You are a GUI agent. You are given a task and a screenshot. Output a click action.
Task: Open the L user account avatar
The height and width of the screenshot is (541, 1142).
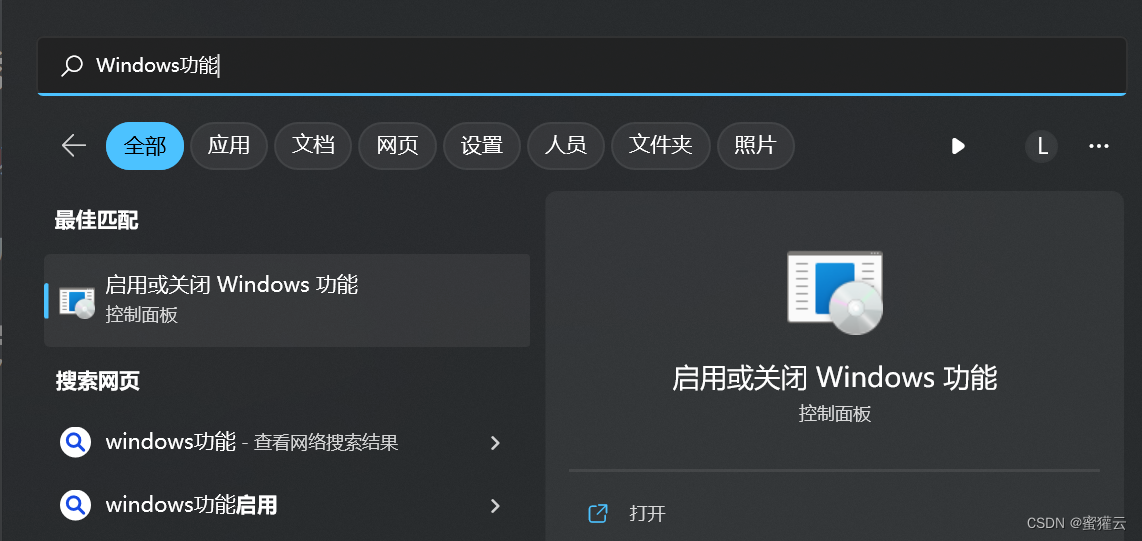1042,146
